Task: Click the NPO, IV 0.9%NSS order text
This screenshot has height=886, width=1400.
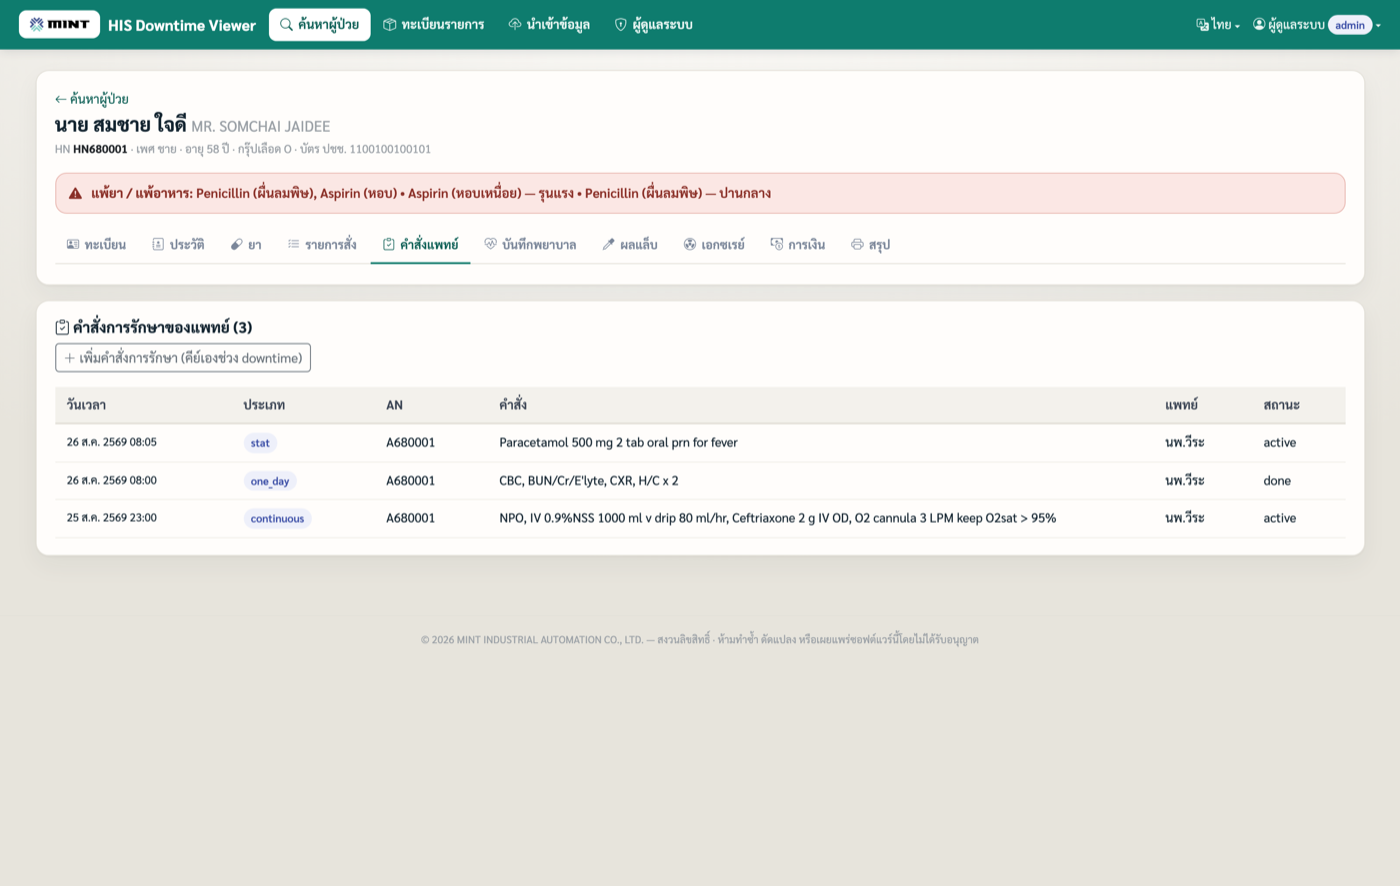Action: click(777, 518)
